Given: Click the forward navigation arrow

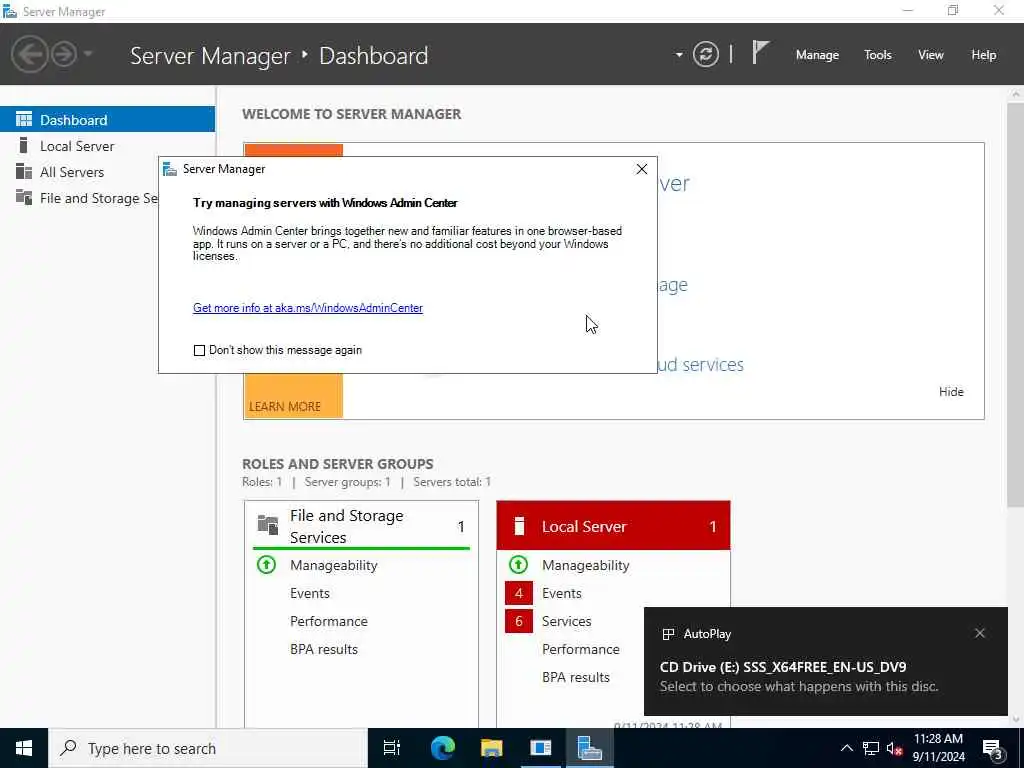Looking at the screenshot, I should point(63,54).
